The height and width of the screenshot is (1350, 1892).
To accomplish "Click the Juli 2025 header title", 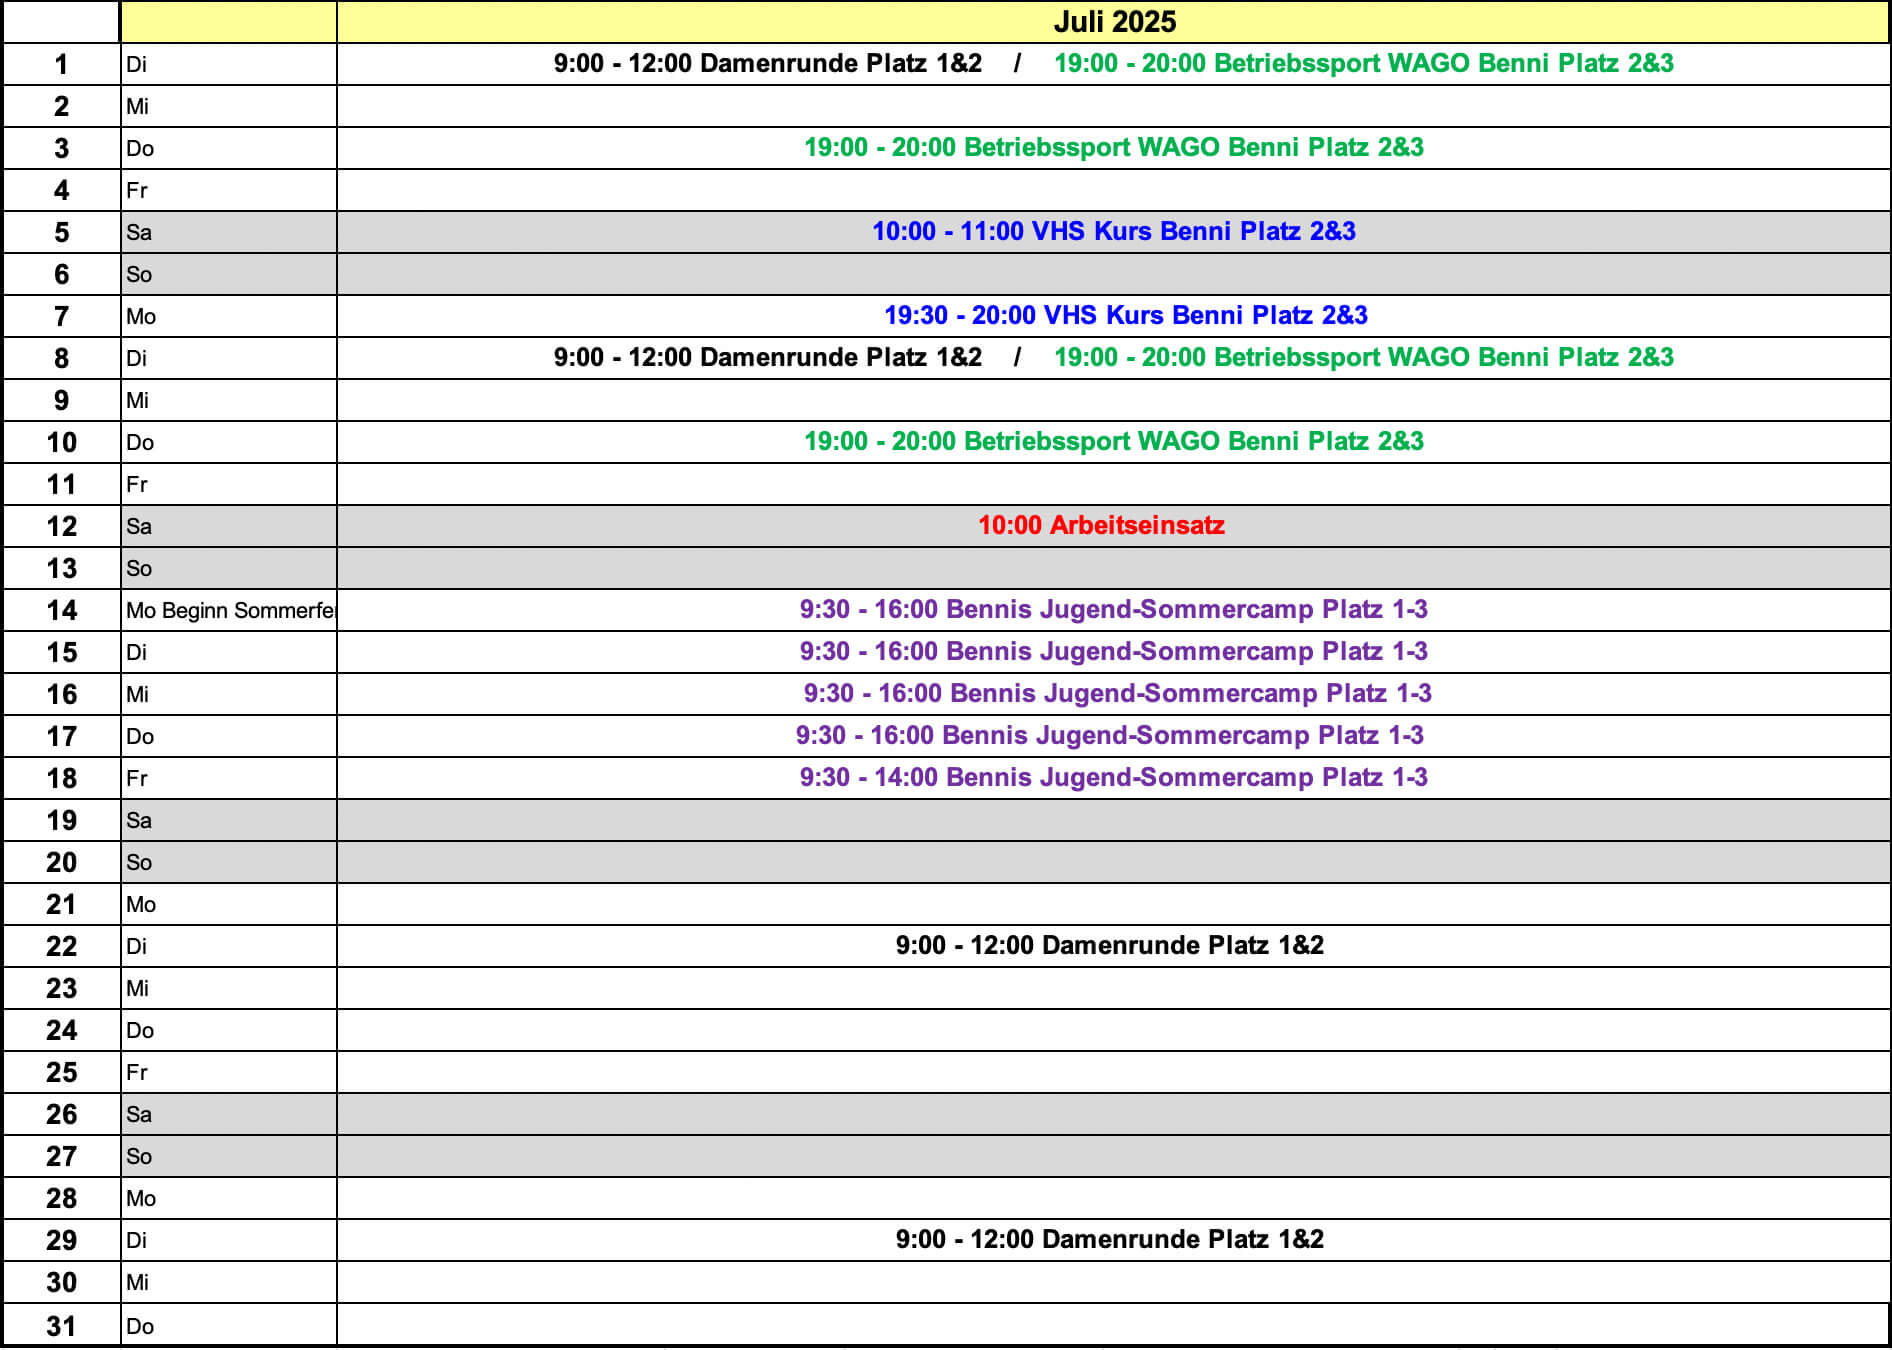I will pyautogui.click(x=1114, y=22).
